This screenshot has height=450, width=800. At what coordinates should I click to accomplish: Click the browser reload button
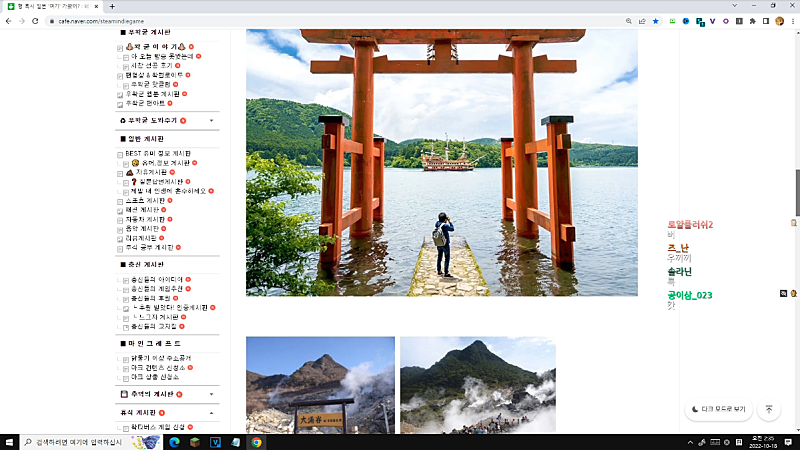(42, 20)
